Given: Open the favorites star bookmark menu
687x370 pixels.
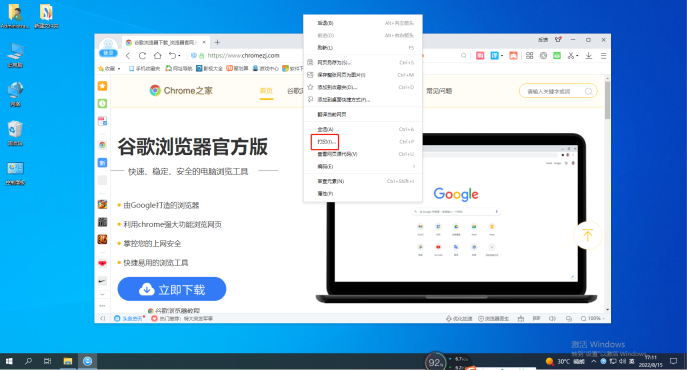Looking at the screenshot, I should [x=109, y=68].
